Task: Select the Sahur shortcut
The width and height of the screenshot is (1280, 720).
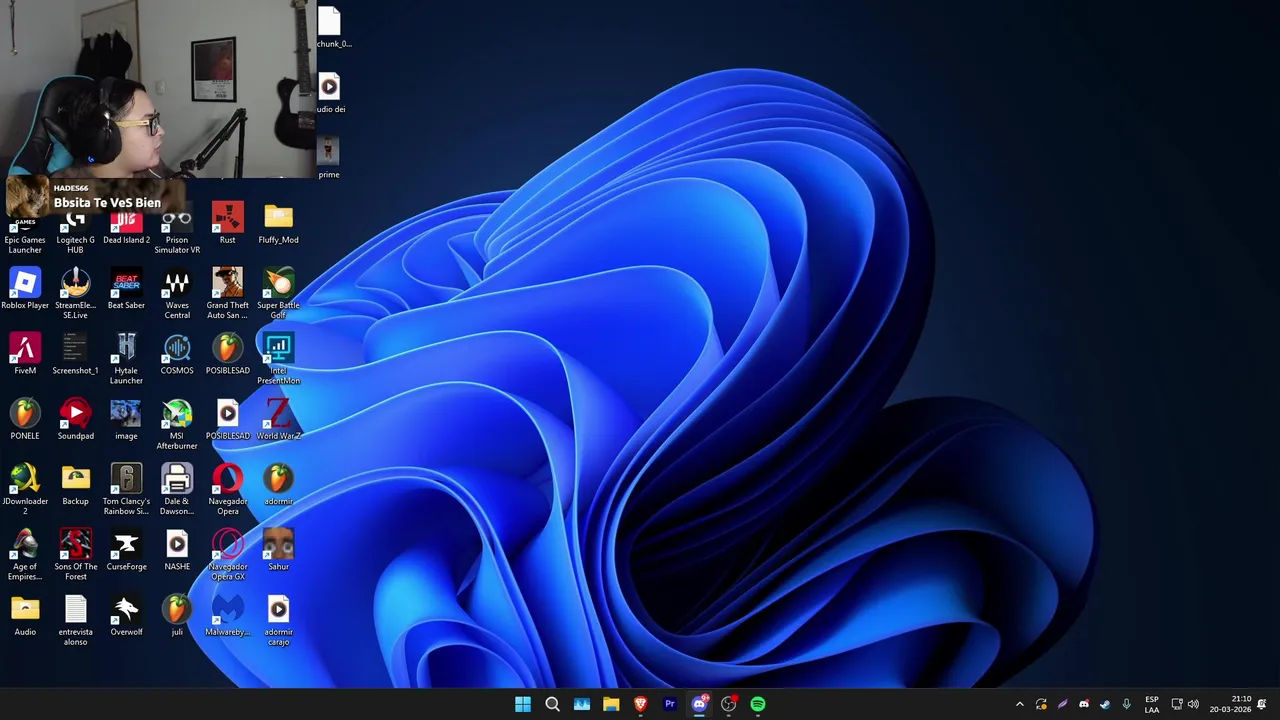Action: pos(278,550)
